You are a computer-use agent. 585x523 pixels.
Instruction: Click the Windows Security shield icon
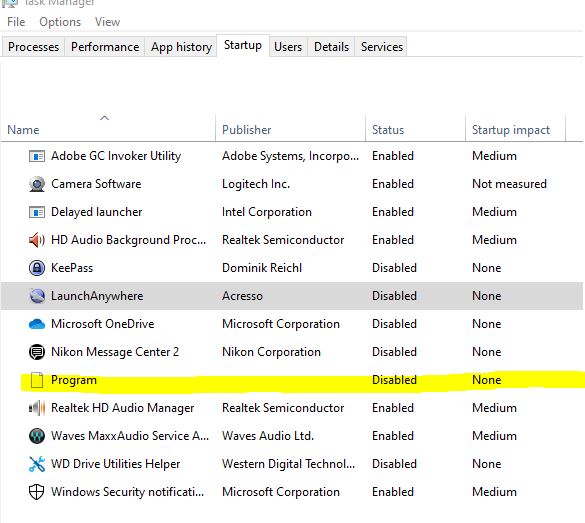(37, 492)
